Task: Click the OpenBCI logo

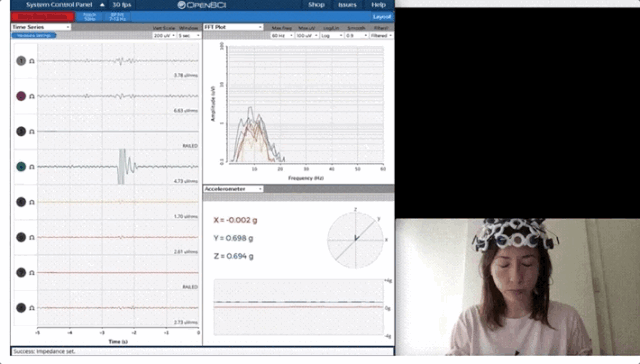Action: click(202, 5)
